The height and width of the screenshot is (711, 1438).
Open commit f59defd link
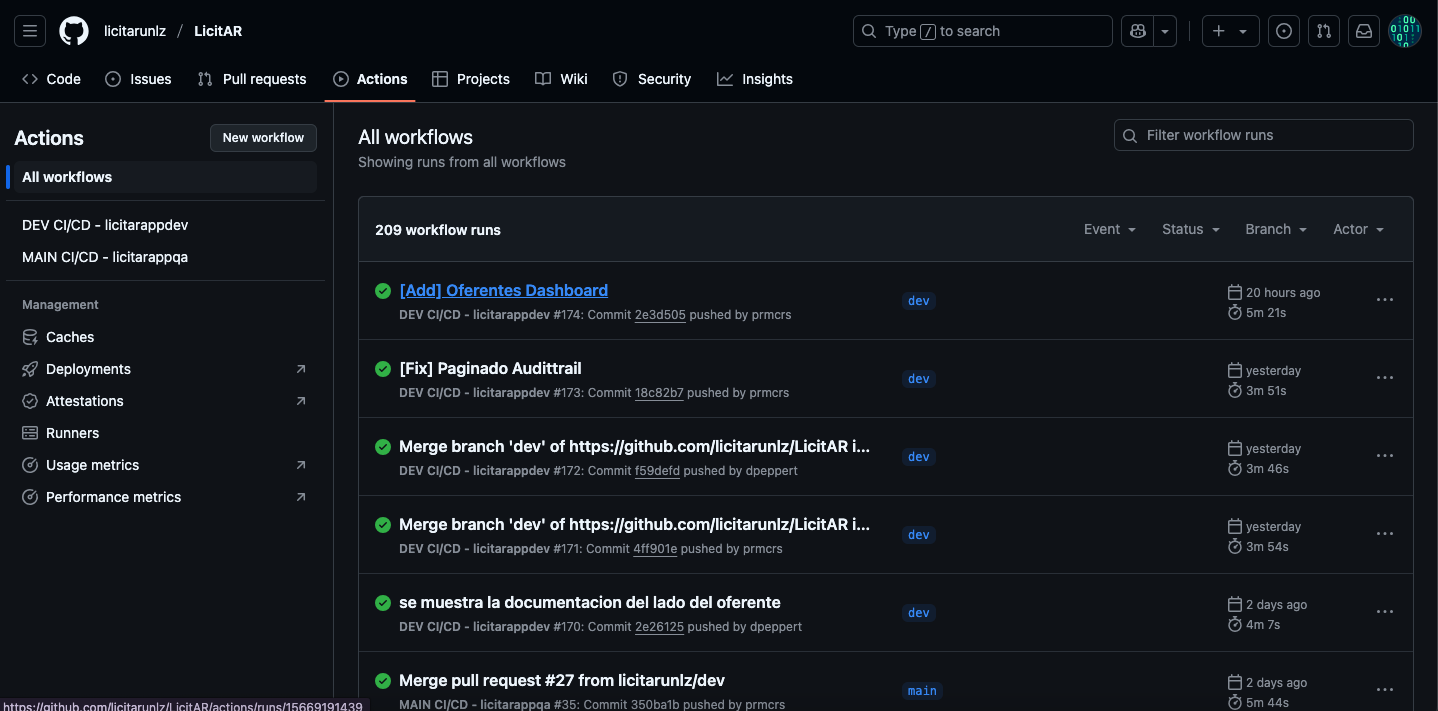click(657, 471)
